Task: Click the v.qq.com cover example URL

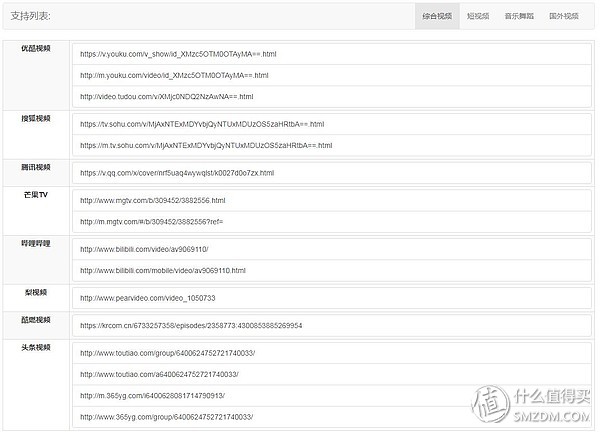Action: coord(177,173)
